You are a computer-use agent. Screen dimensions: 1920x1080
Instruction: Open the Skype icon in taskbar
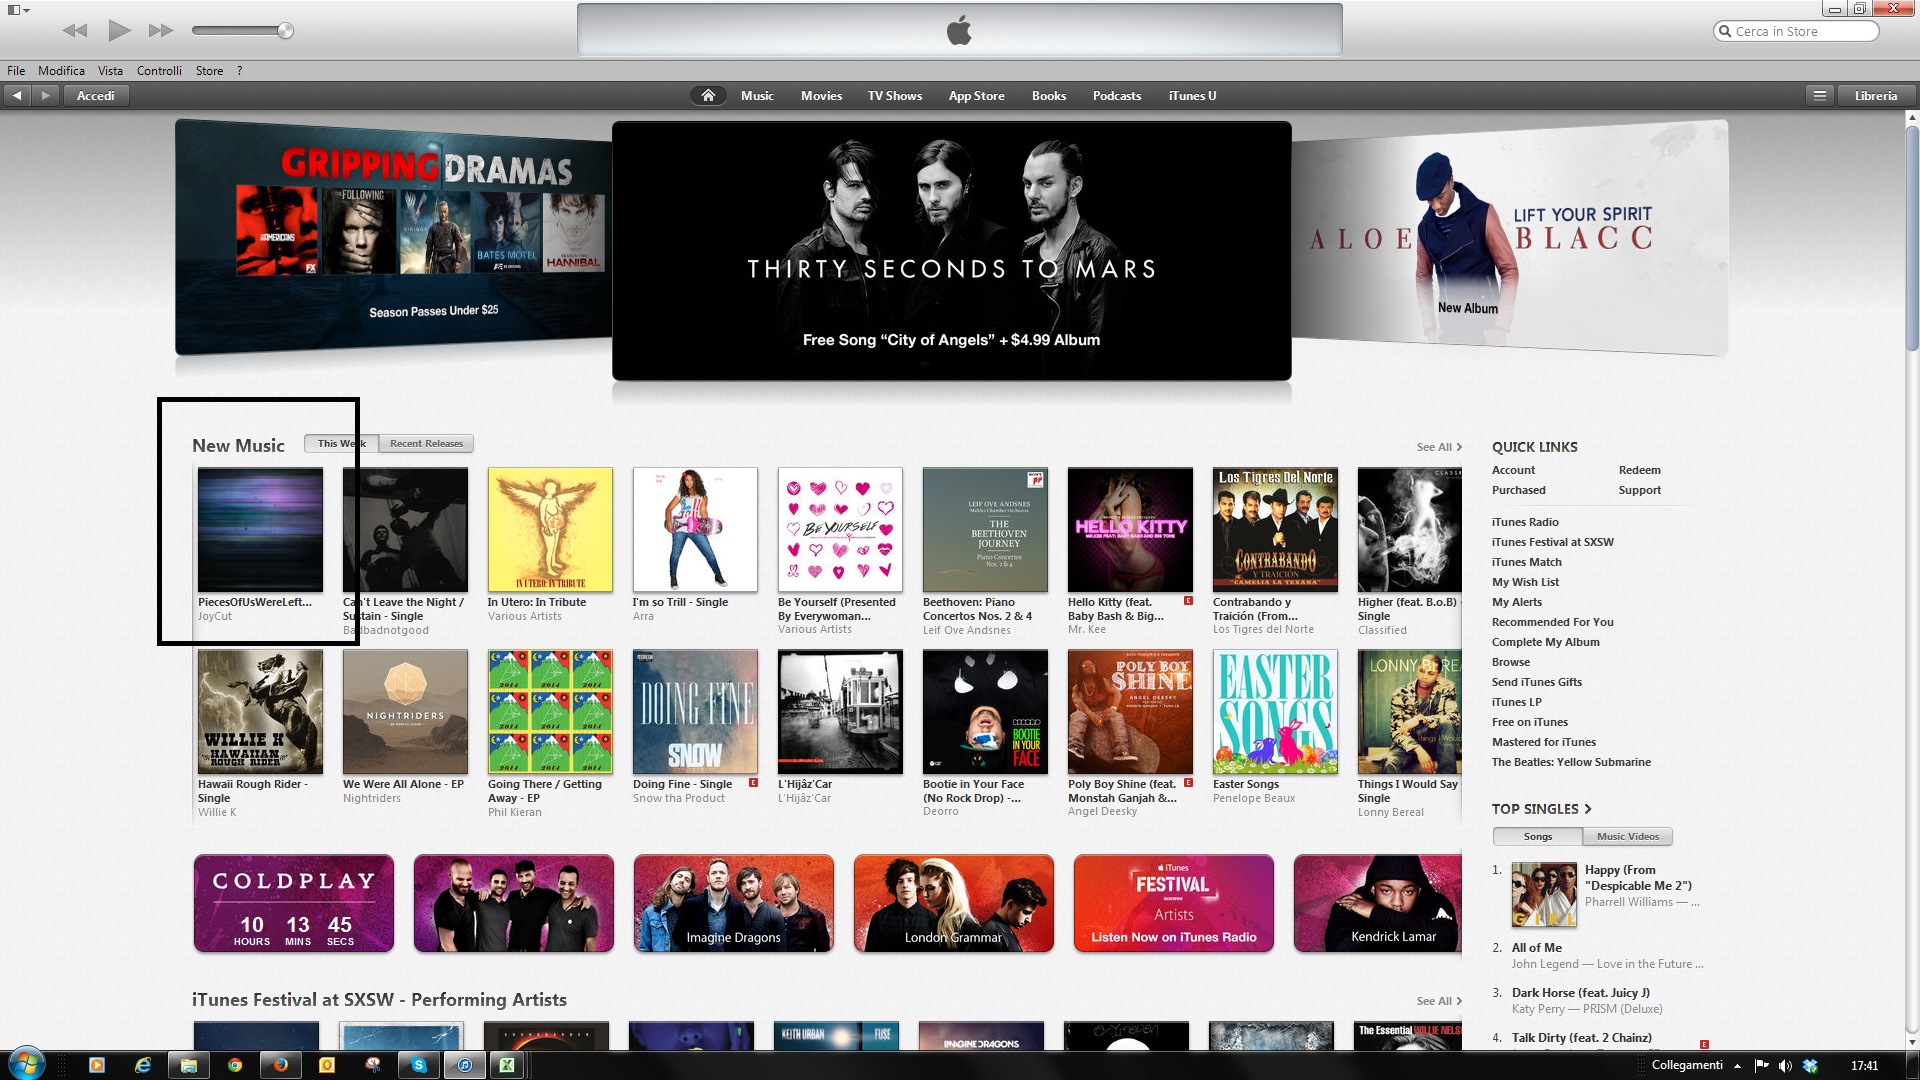click(x=419, y=1065)
